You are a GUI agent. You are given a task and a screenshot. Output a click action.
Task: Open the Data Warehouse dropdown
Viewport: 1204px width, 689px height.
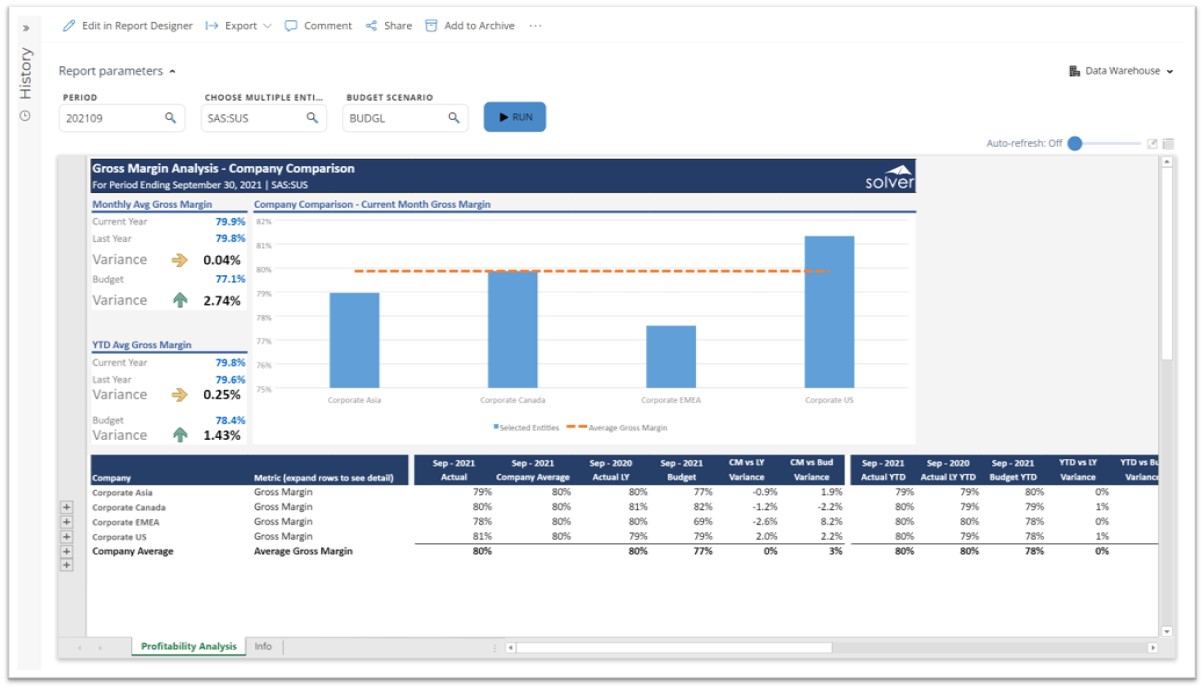pos(1120,71)
